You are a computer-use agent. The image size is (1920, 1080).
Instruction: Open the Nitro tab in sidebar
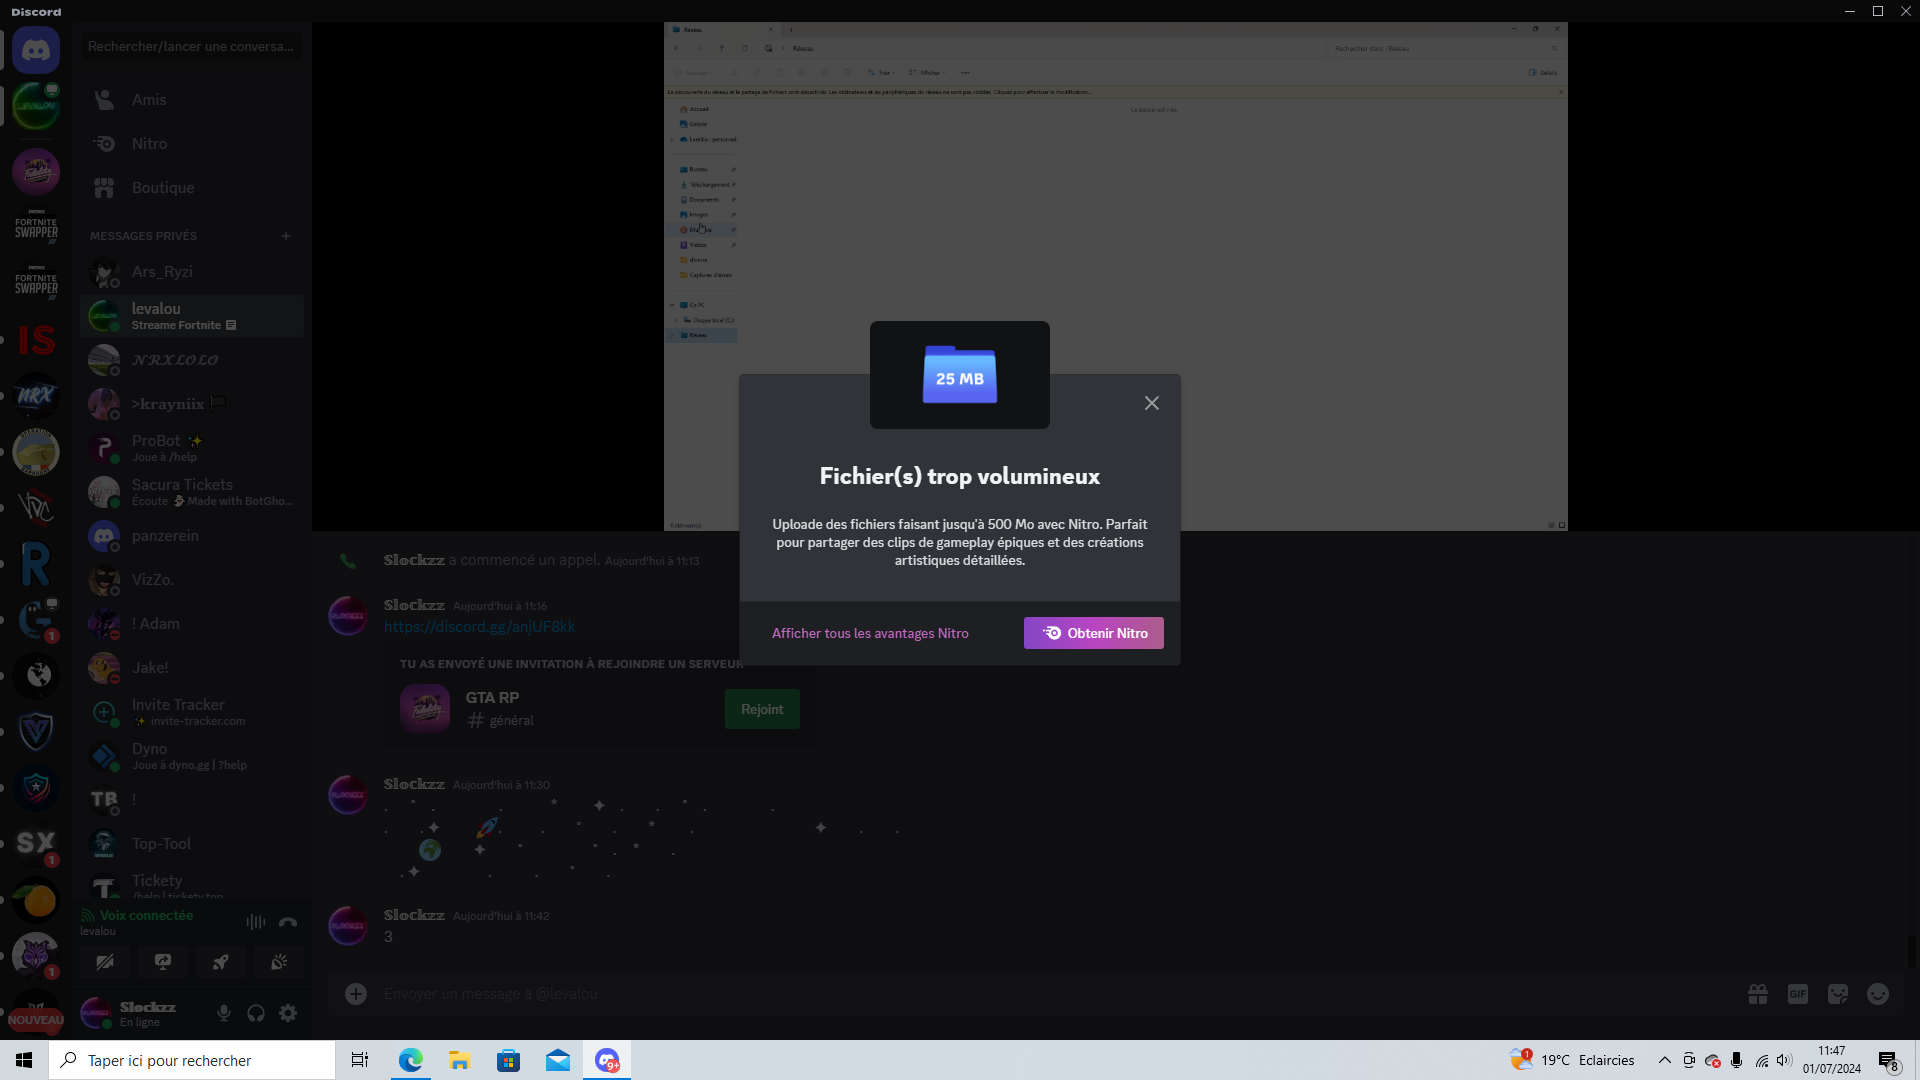tap(192, 144)
